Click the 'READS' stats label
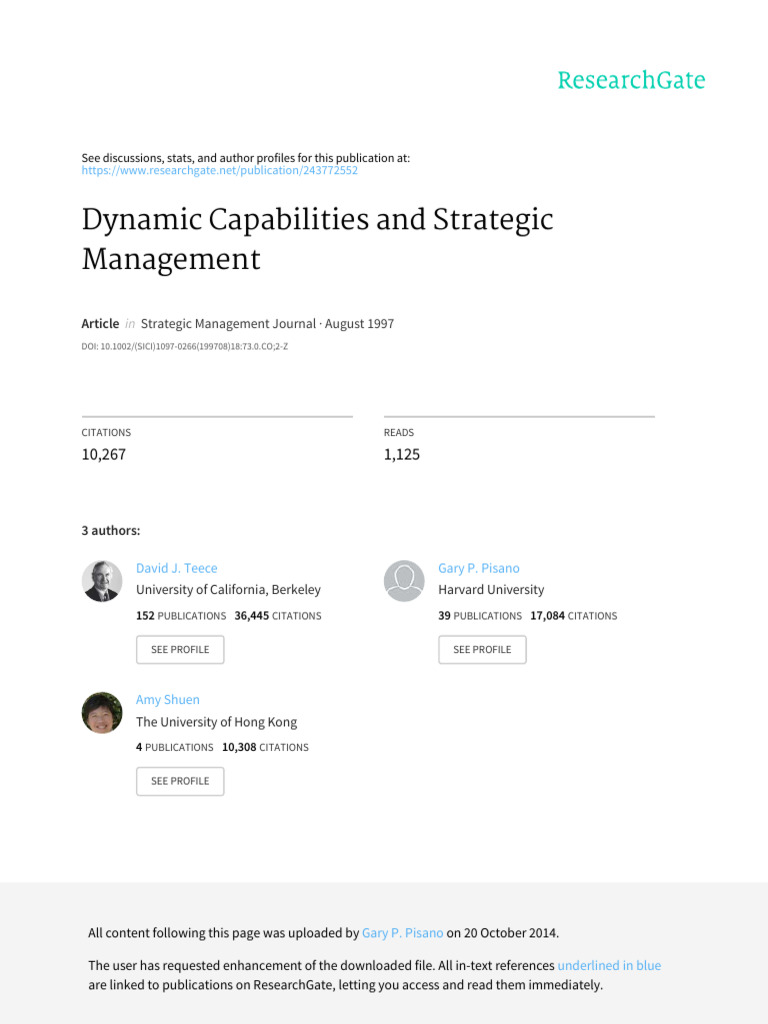 (x=399, y=432)
